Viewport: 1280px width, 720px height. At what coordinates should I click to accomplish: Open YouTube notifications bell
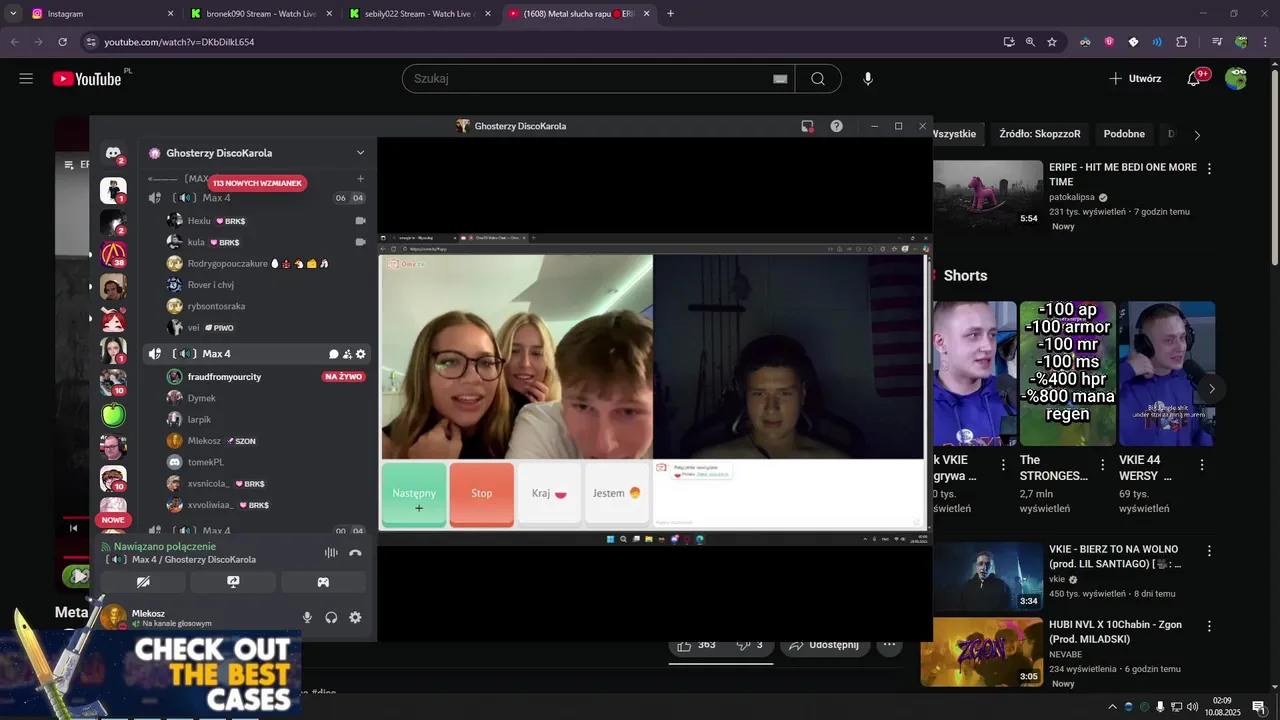[x=1194, y=79]
